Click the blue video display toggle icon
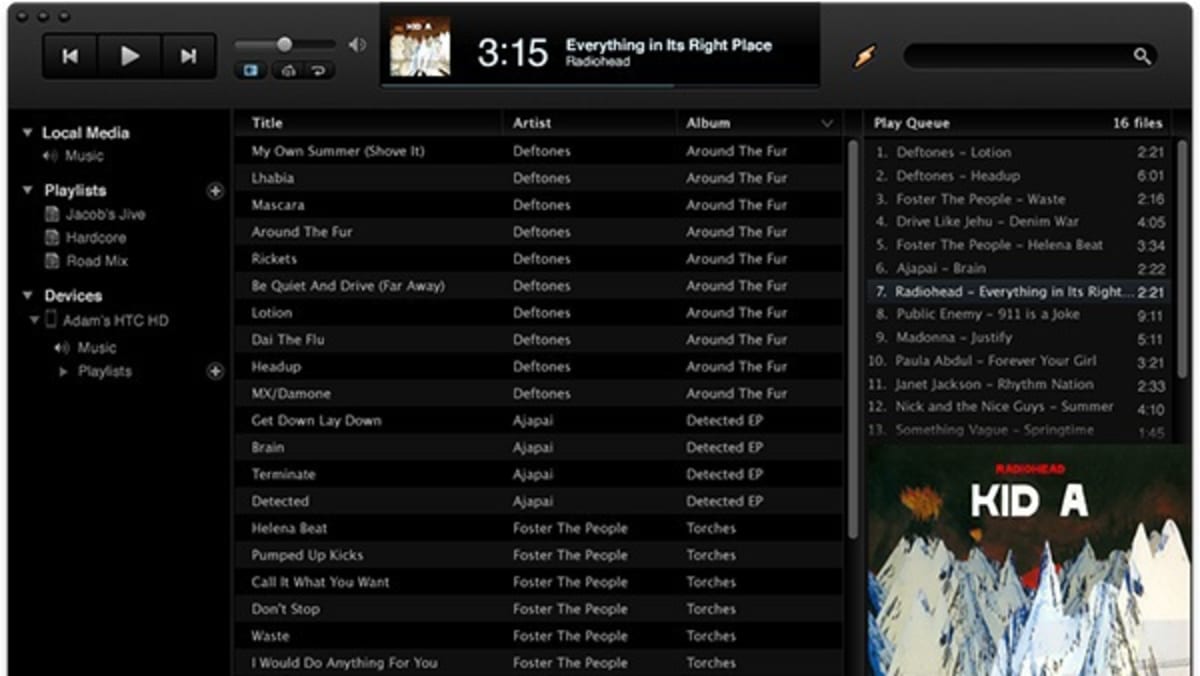 point(250,71)
